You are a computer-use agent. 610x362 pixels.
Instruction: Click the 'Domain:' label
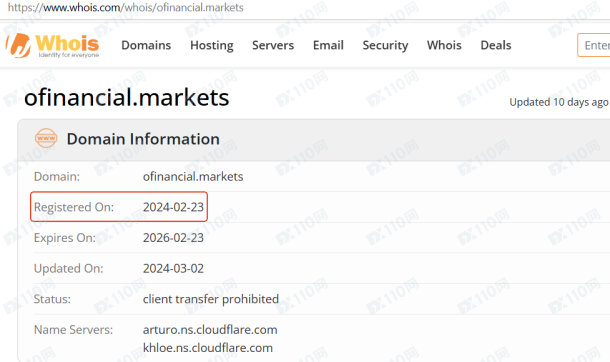(57, 177)
